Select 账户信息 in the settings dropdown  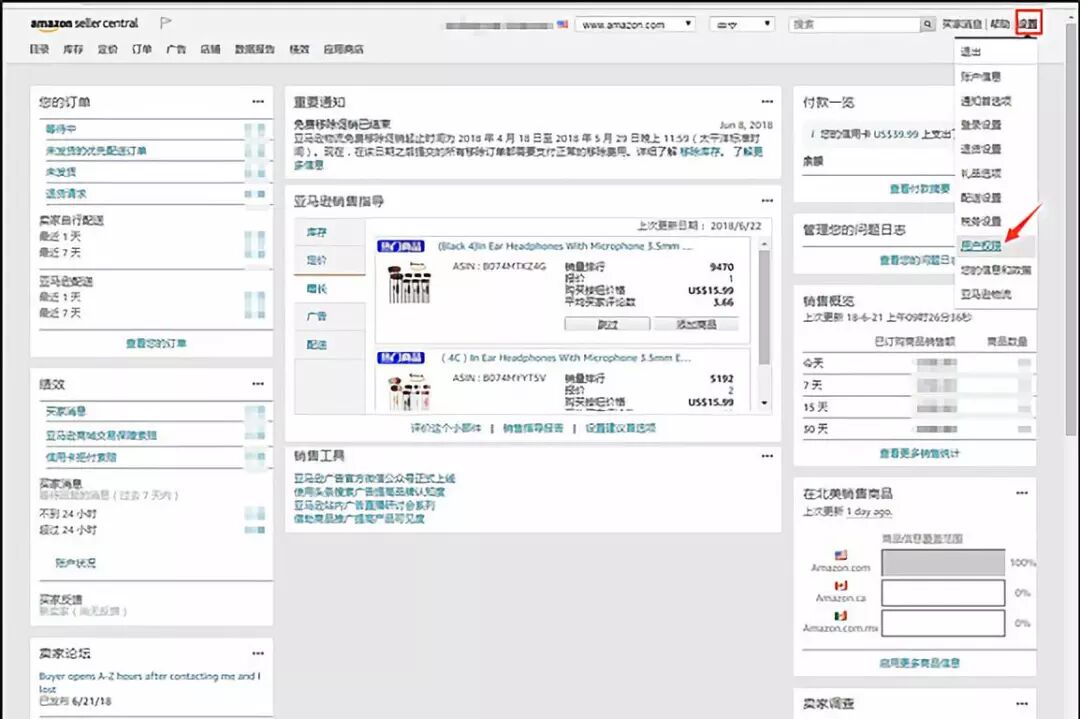click(x=981, y=76)
